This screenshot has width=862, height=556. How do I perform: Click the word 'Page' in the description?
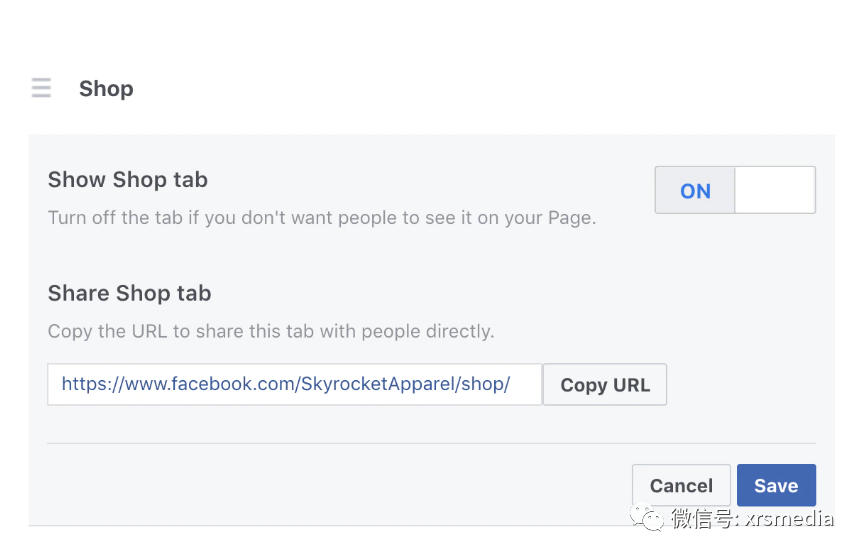pyautogui.click(x=568, y=217)
